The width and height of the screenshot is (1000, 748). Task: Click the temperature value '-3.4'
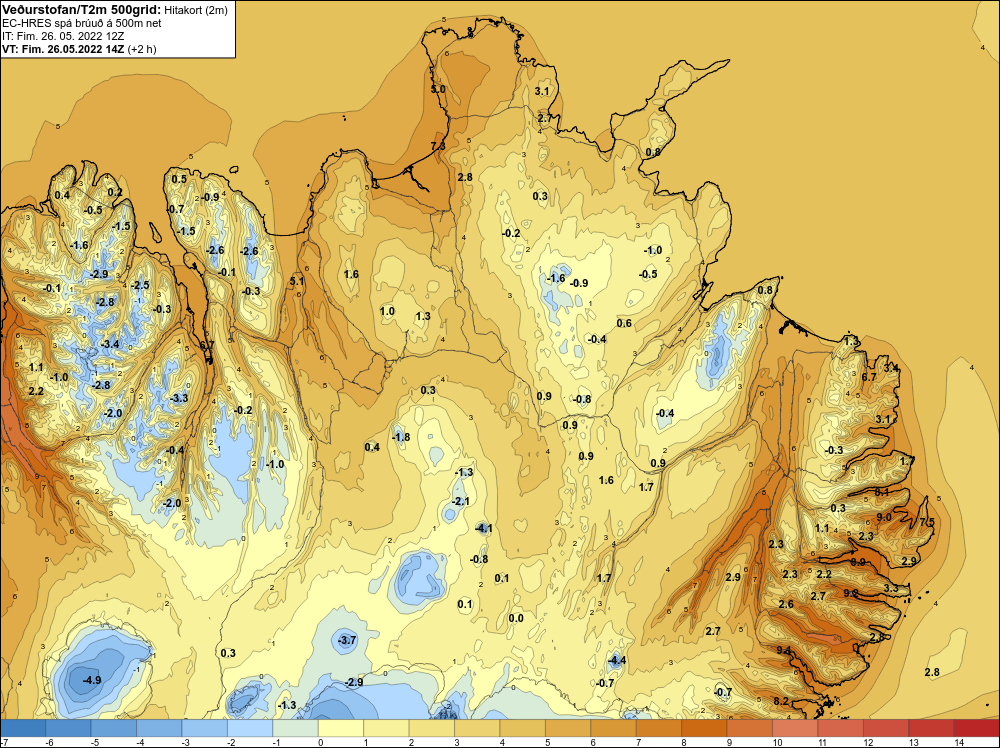110,344
